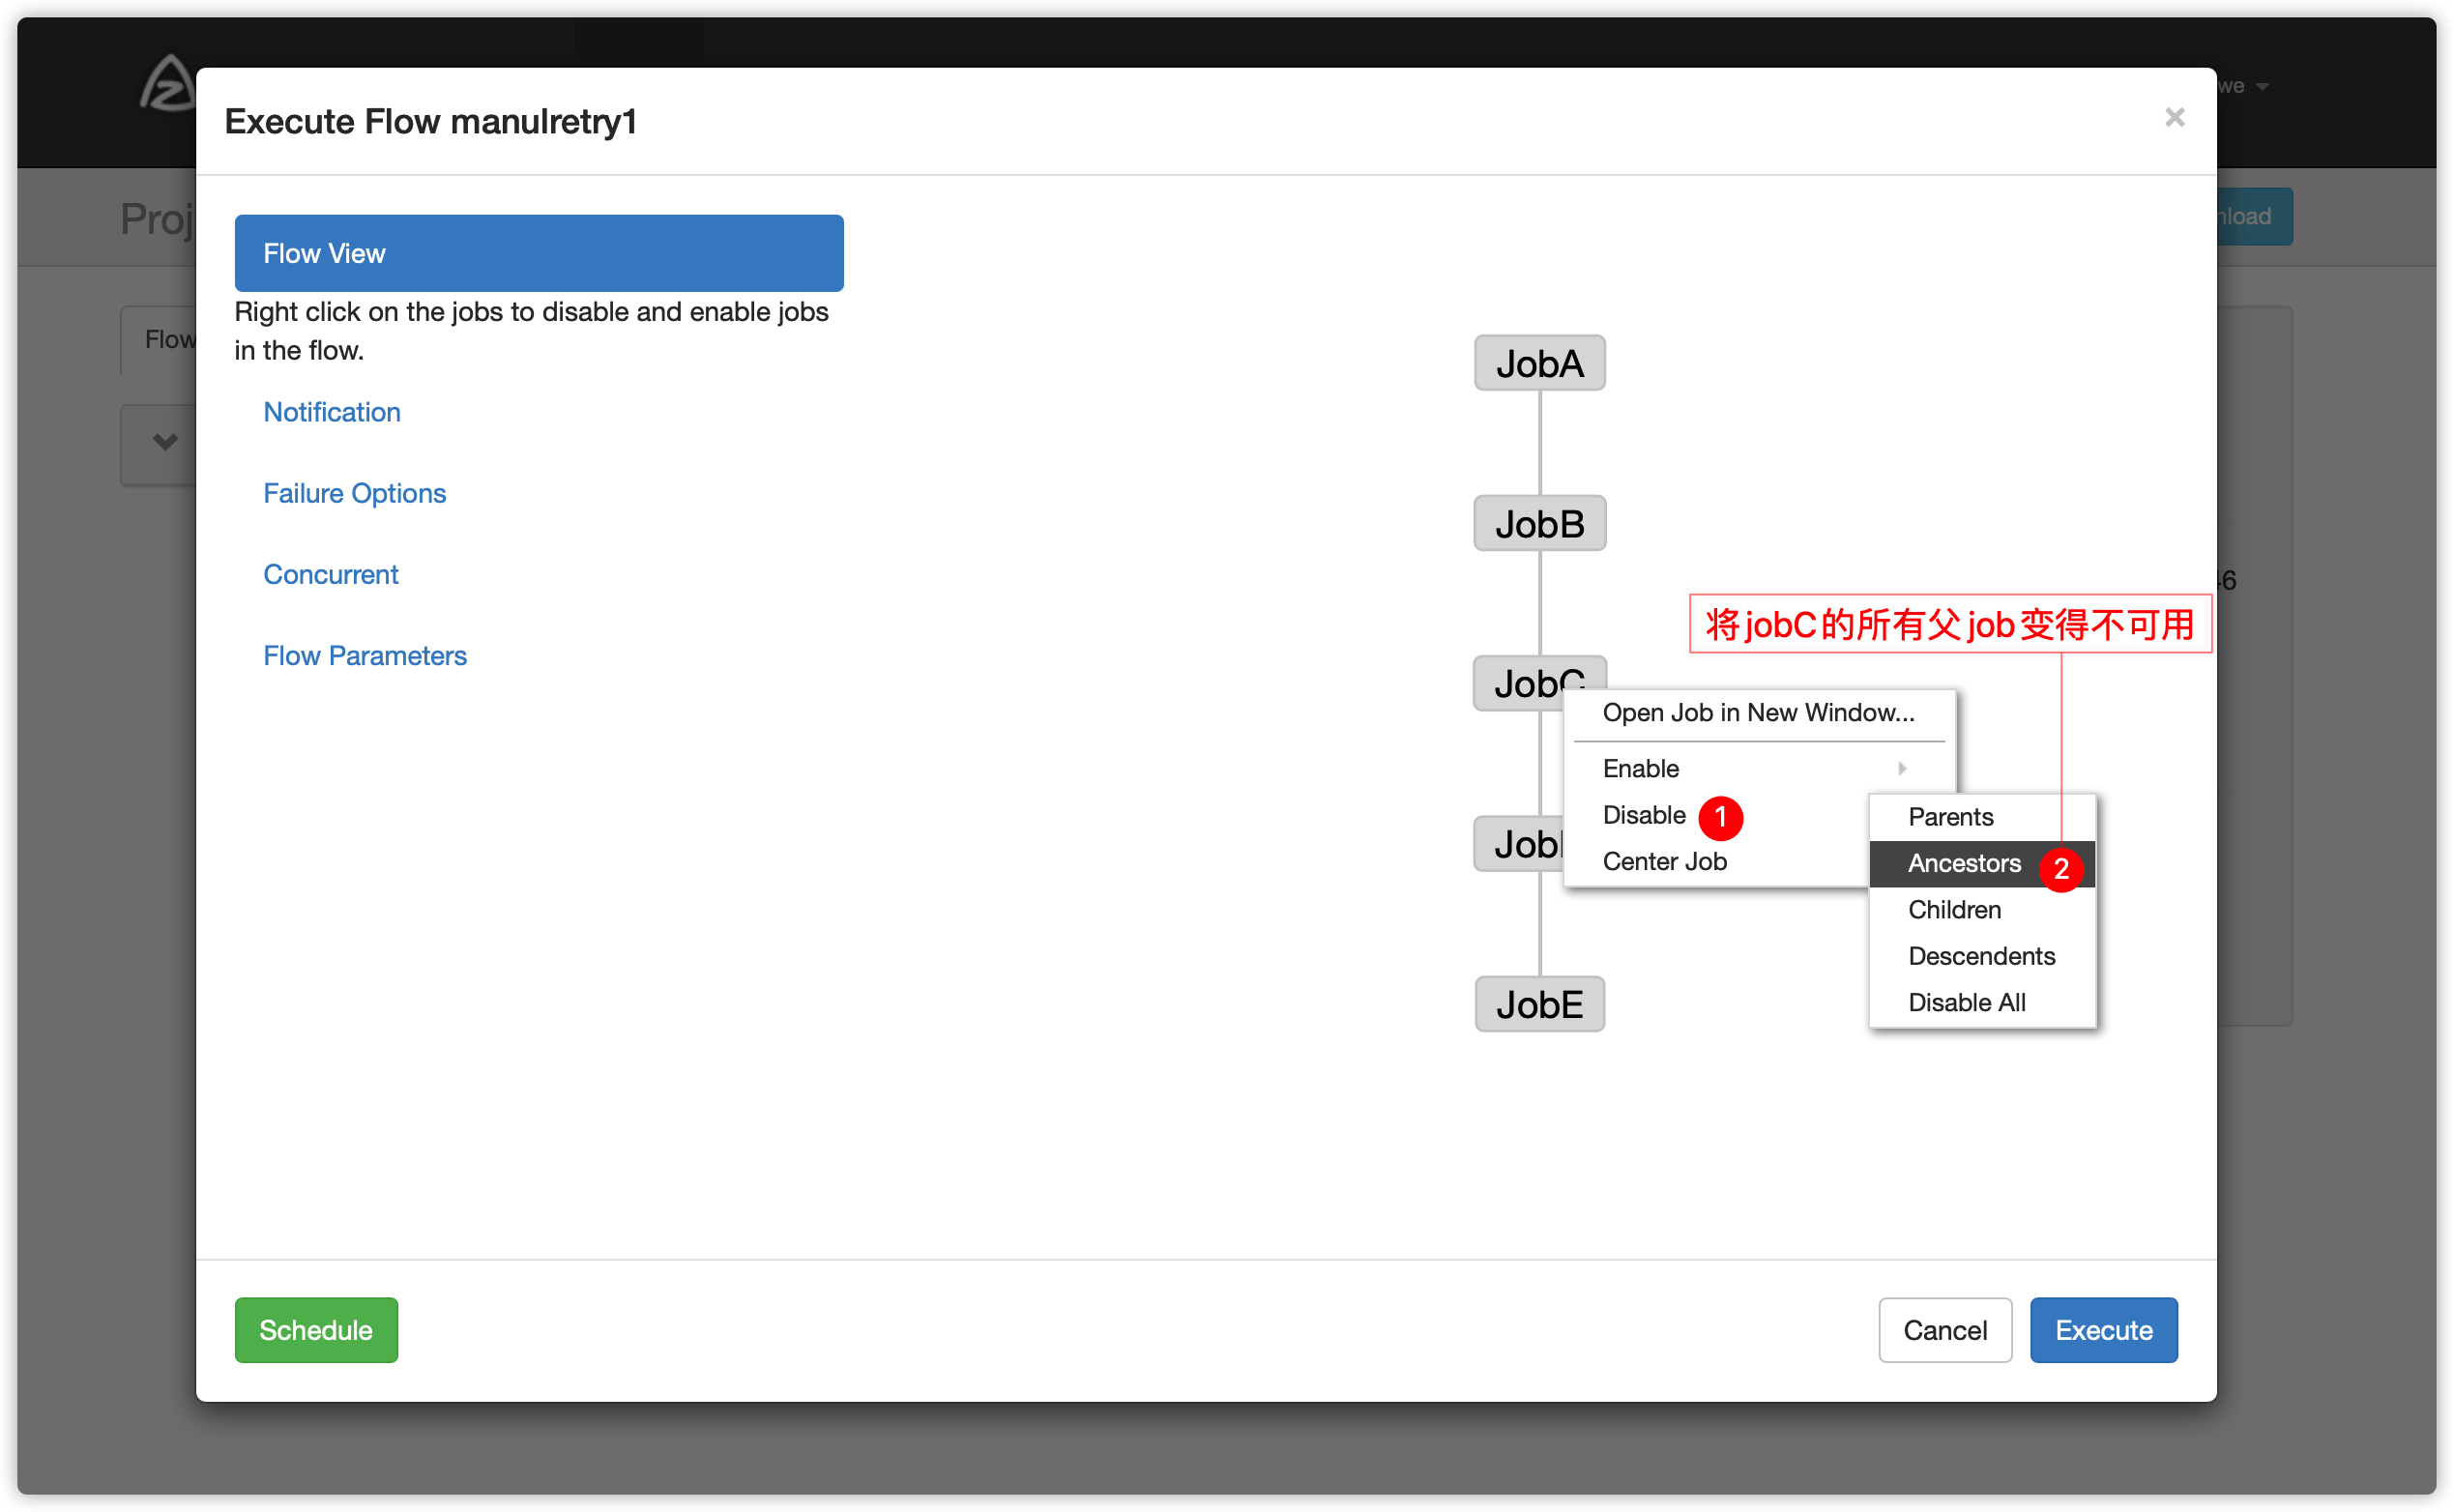Viewport: 2454px width, 1512px height.
Task: Open the Failure Options section
Action: 354,493
